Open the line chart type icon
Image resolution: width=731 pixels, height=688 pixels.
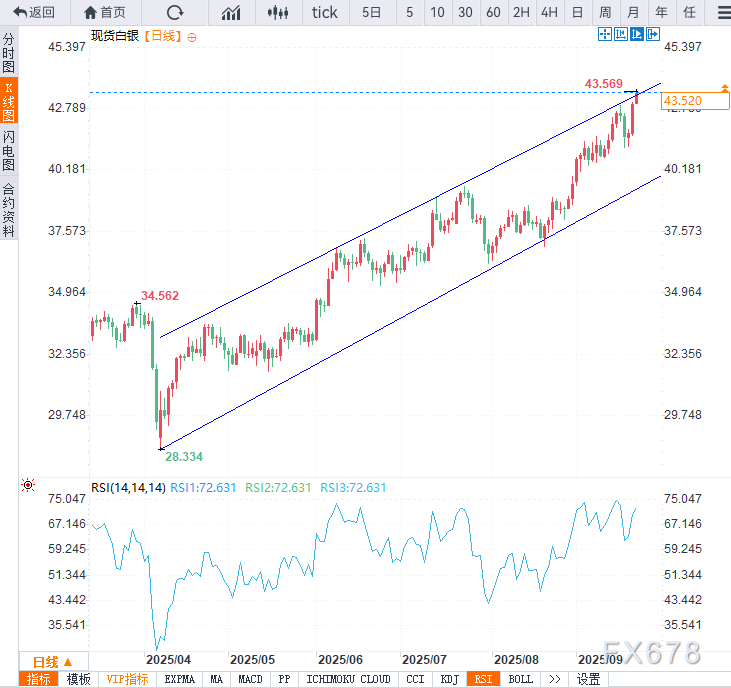(231, 12)
